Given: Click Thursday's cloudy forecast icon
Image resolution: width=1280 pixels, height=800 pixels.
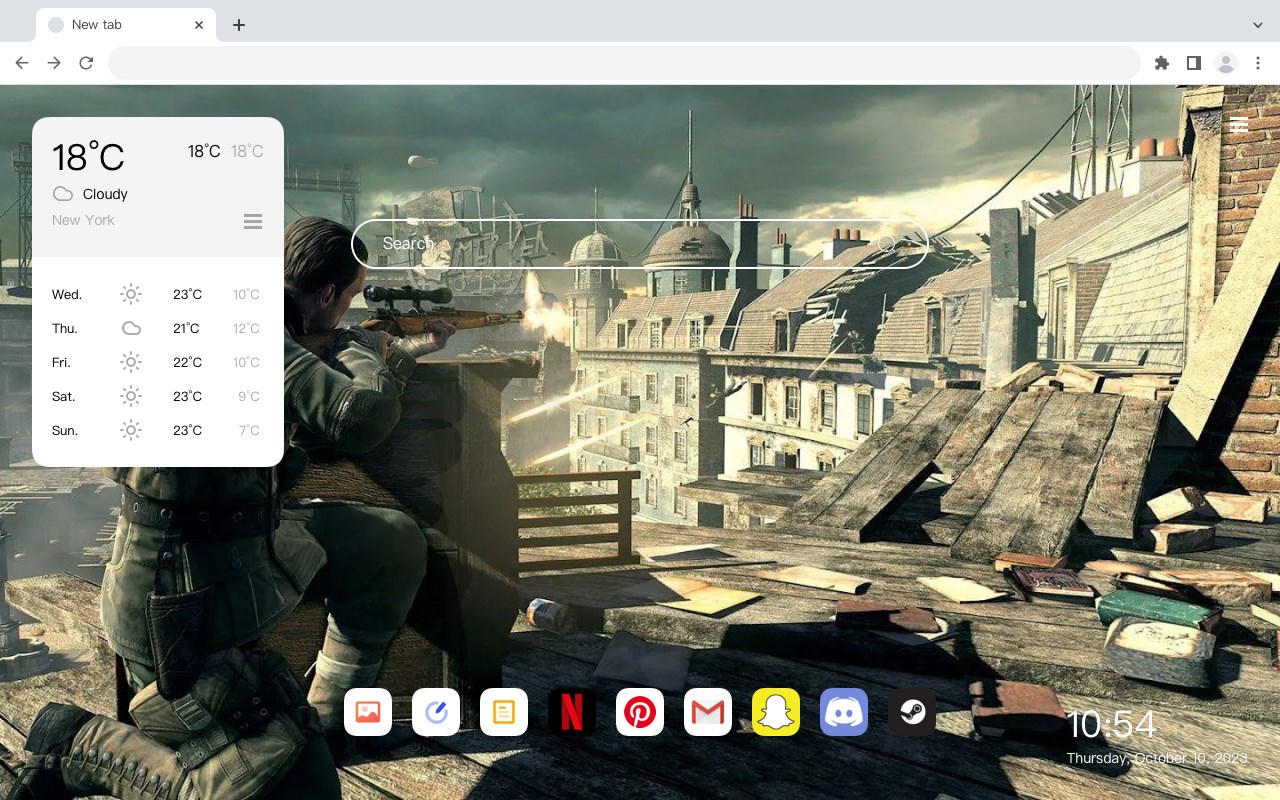Looking at the screenshot, I should coord(131,328).
